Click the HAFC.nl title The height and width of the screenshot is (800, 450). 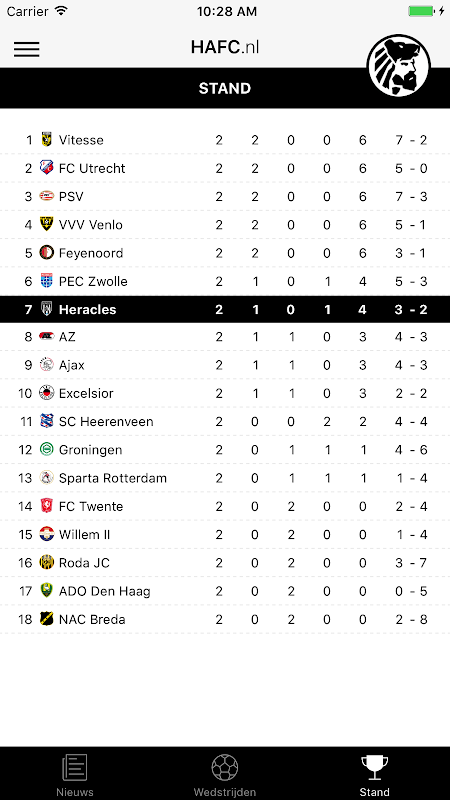point(225,47)
